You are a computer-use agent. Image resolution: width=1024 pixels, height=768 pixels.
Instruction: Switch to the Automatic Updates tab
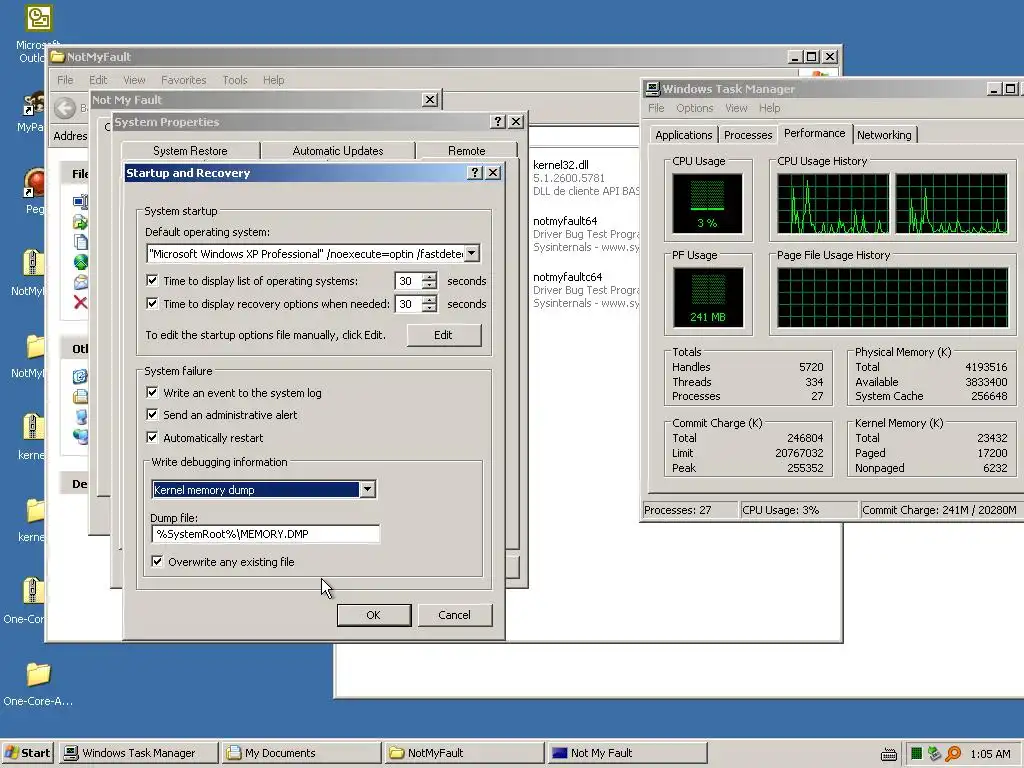coord(338,151)
